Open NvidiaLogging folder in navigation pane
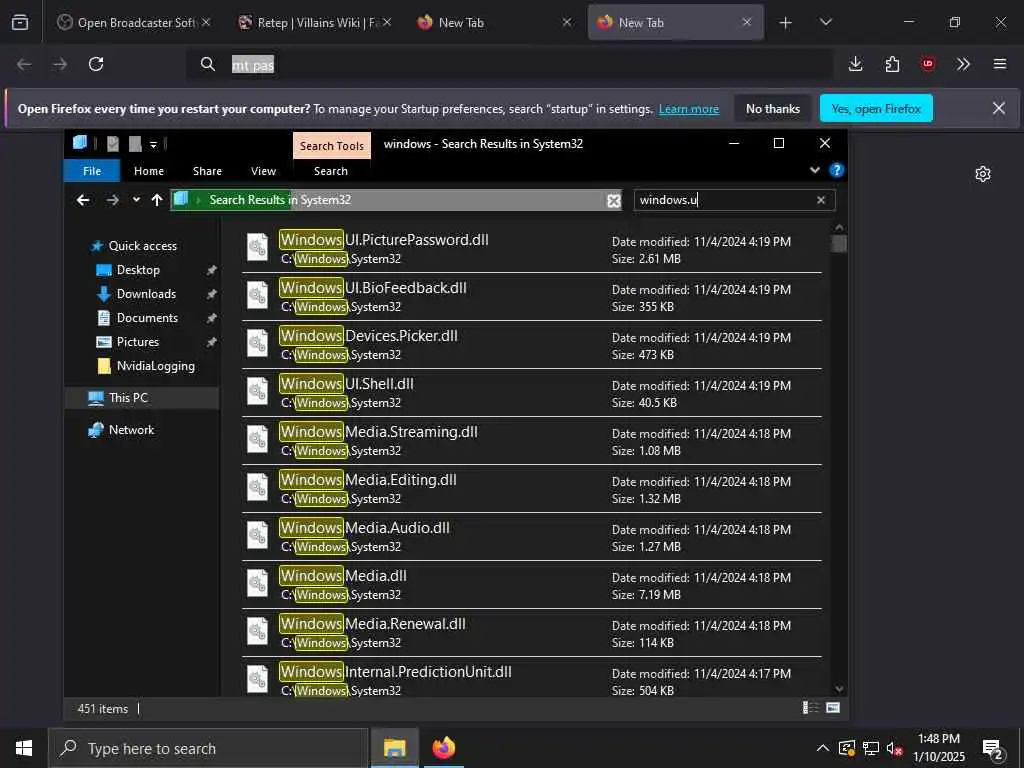This screenshot has height=768, width=1024. tap(155, 366)
